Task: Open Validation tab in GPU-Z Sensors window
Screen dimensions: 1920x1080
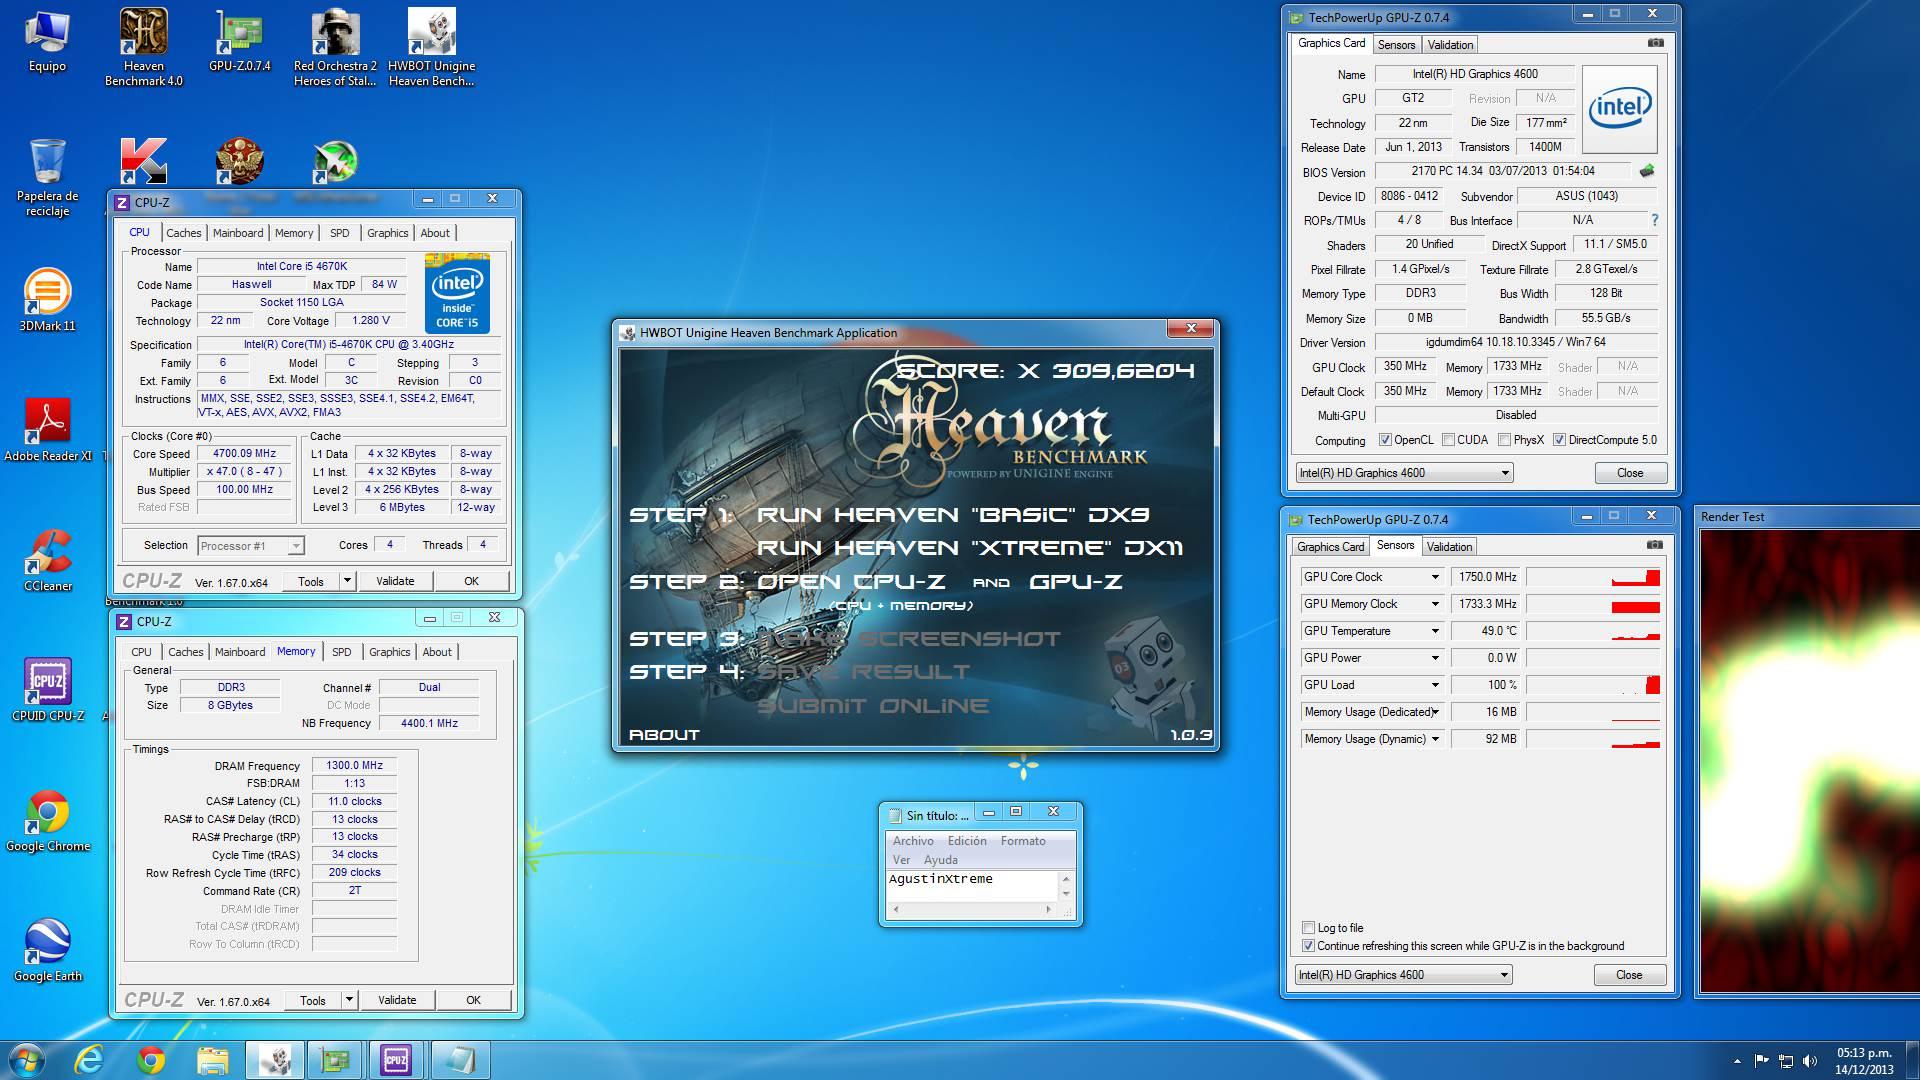Action: click(x=1449, y=547)
